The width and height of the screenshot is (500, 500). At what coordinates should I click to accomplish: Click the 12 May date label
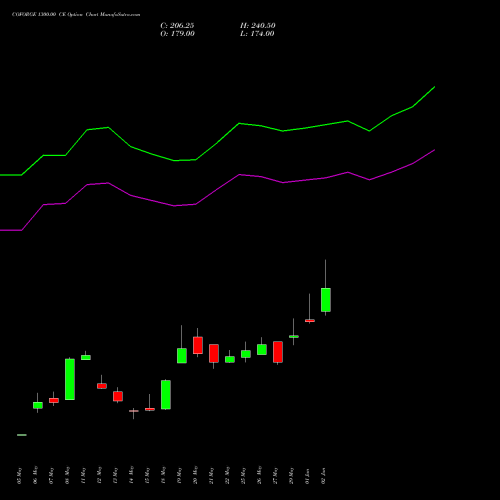99,475
